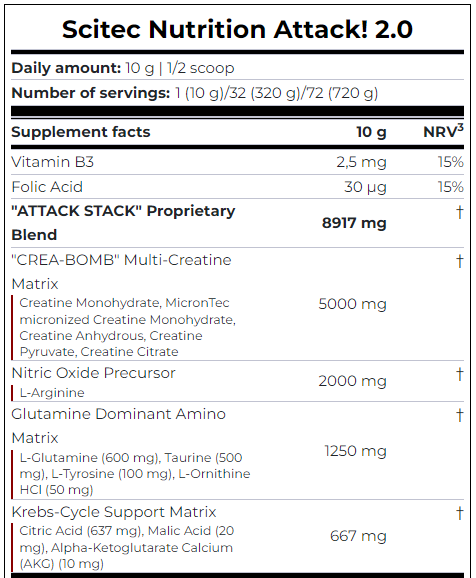This screenshot has width=476, height=578.
Task: Click the dagger symbol beside Nitric Oxide Precursor
Action: pos(459,374)
